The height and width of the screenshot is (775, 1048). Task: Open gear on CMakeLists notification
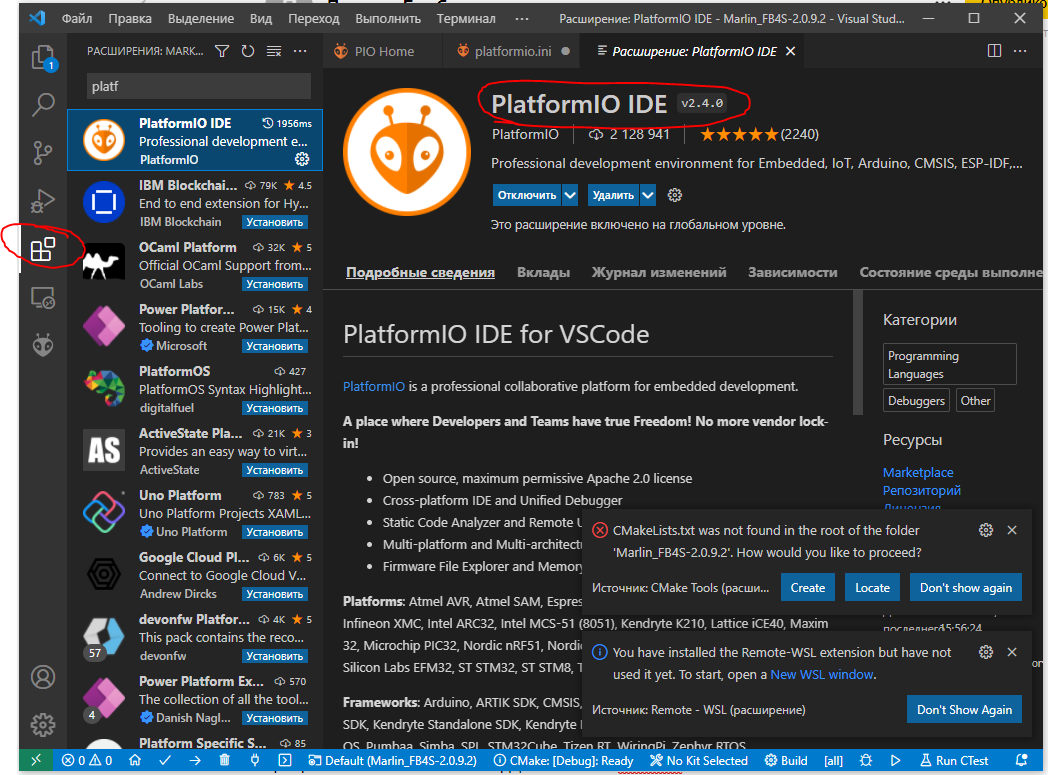986,530
